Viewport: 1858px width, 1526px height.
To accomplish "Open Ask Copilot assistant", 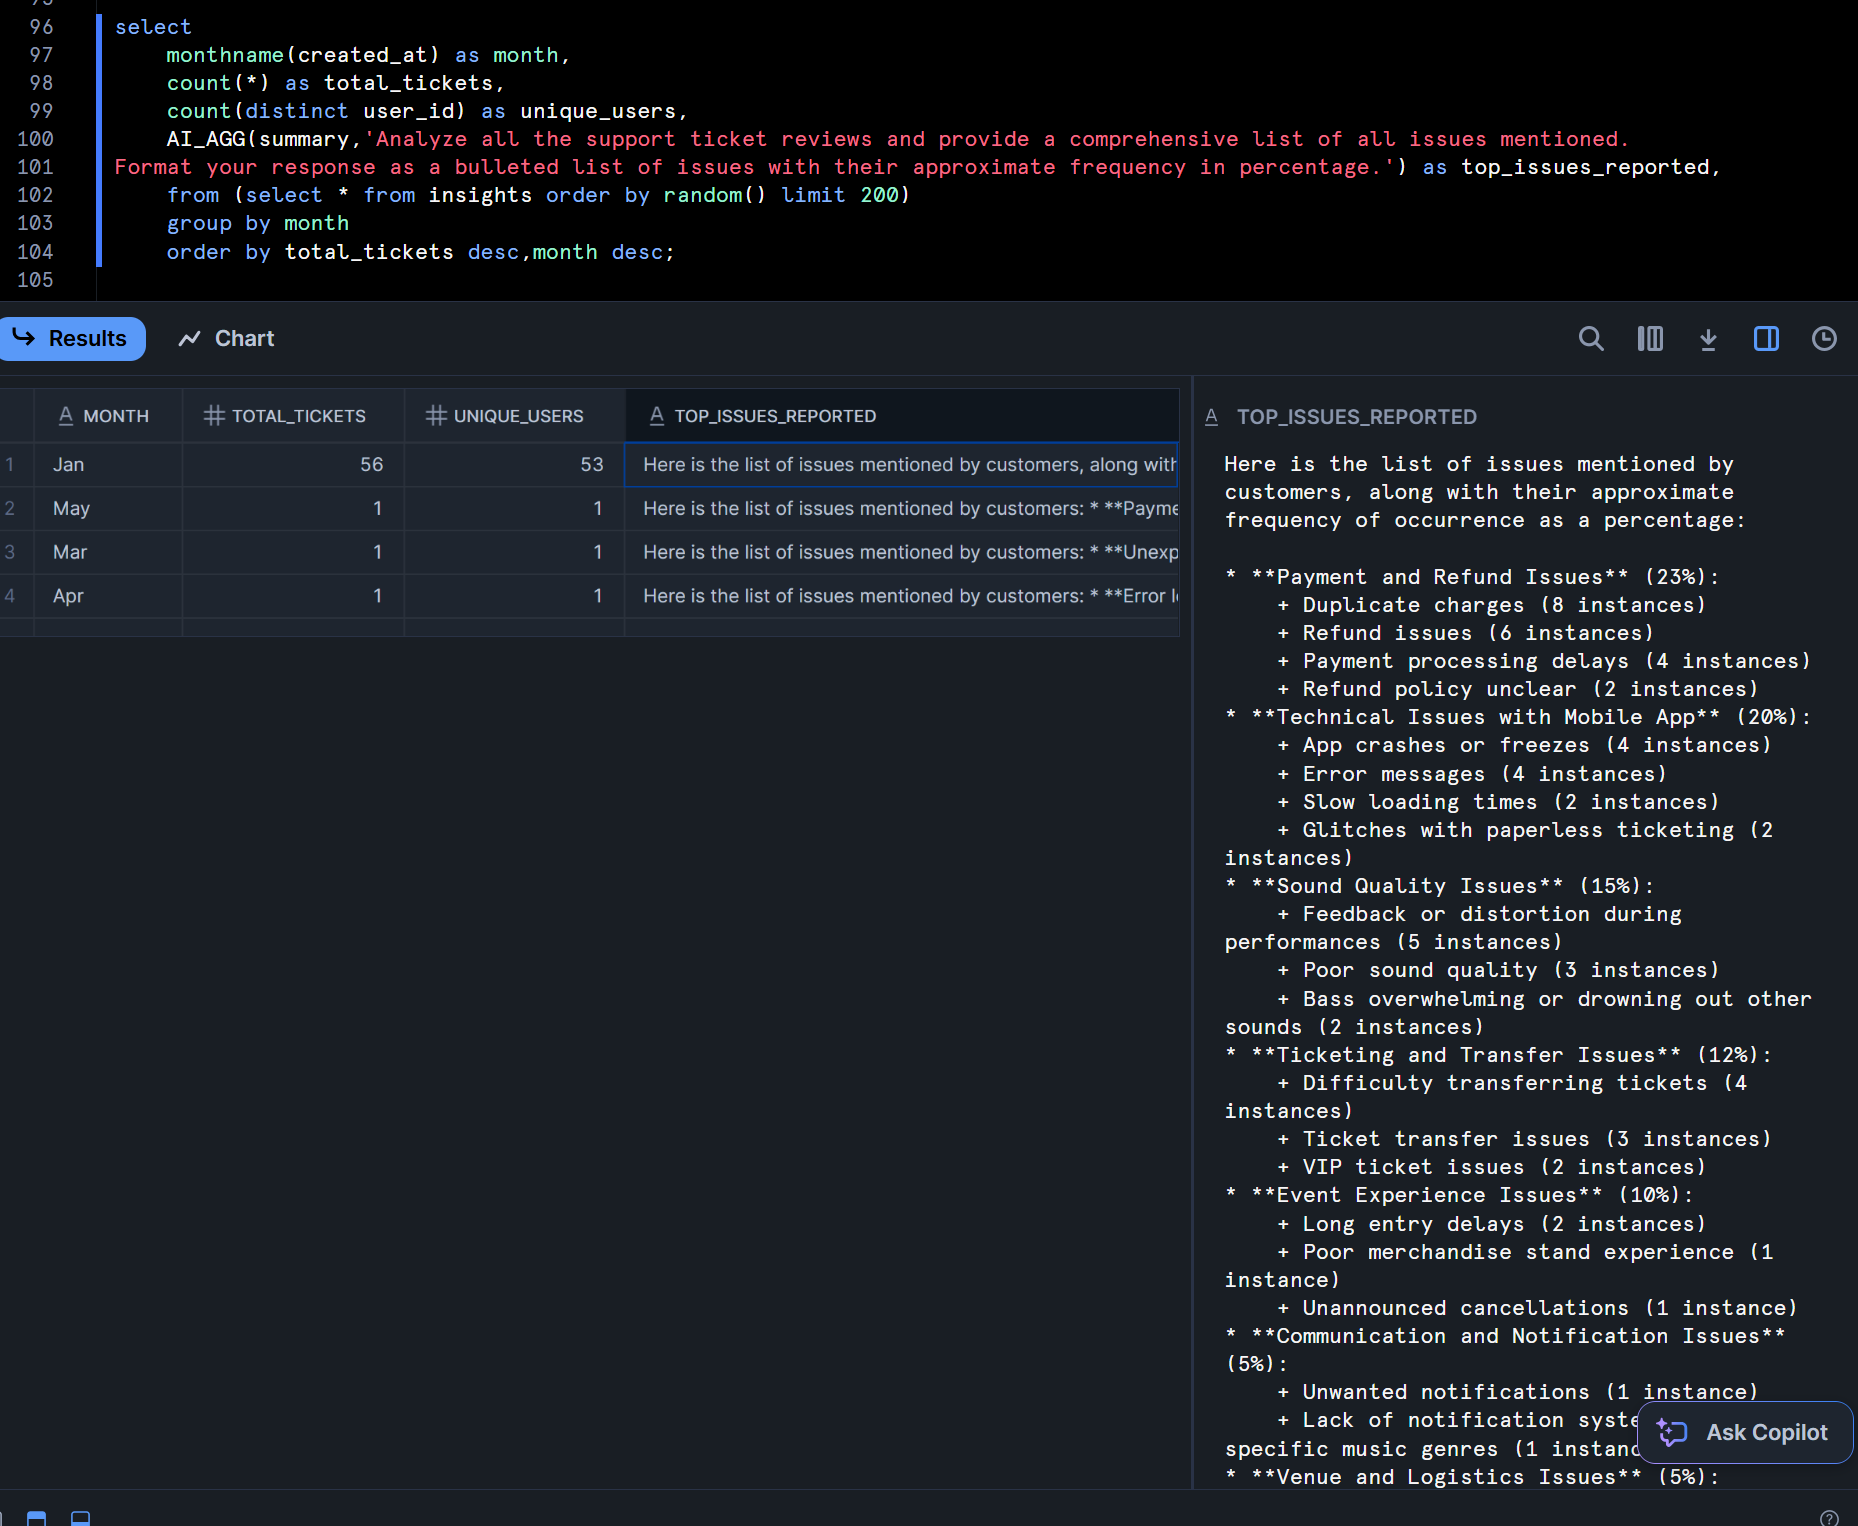I will pyautogui.click(x=1745, y=1432).
